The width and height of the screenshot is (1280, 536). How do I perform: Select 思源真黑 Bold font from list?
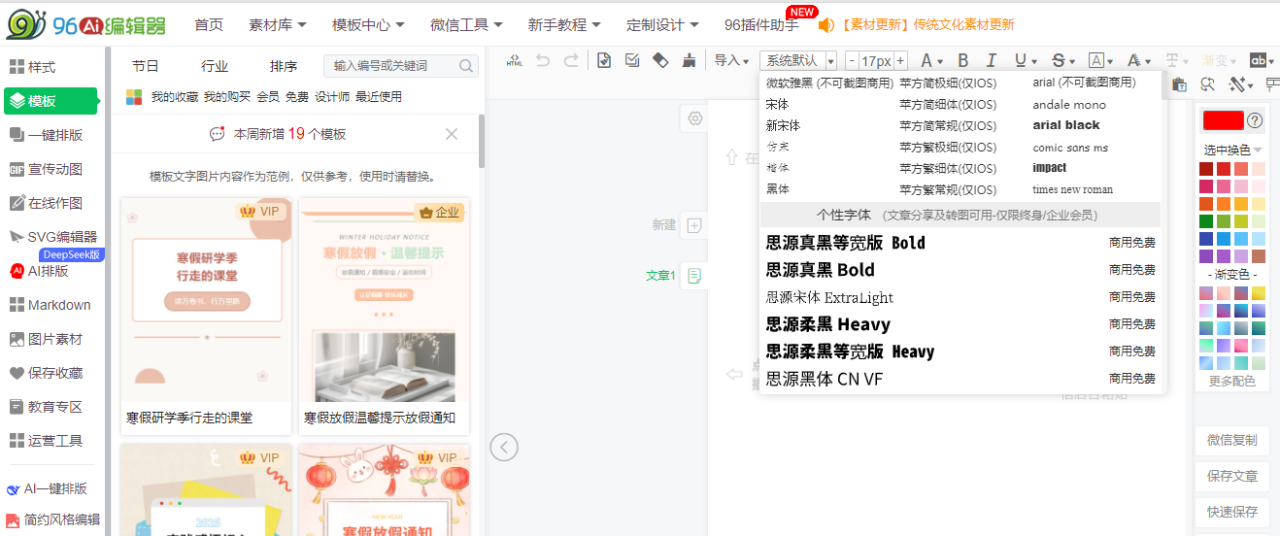pos(820,270)
